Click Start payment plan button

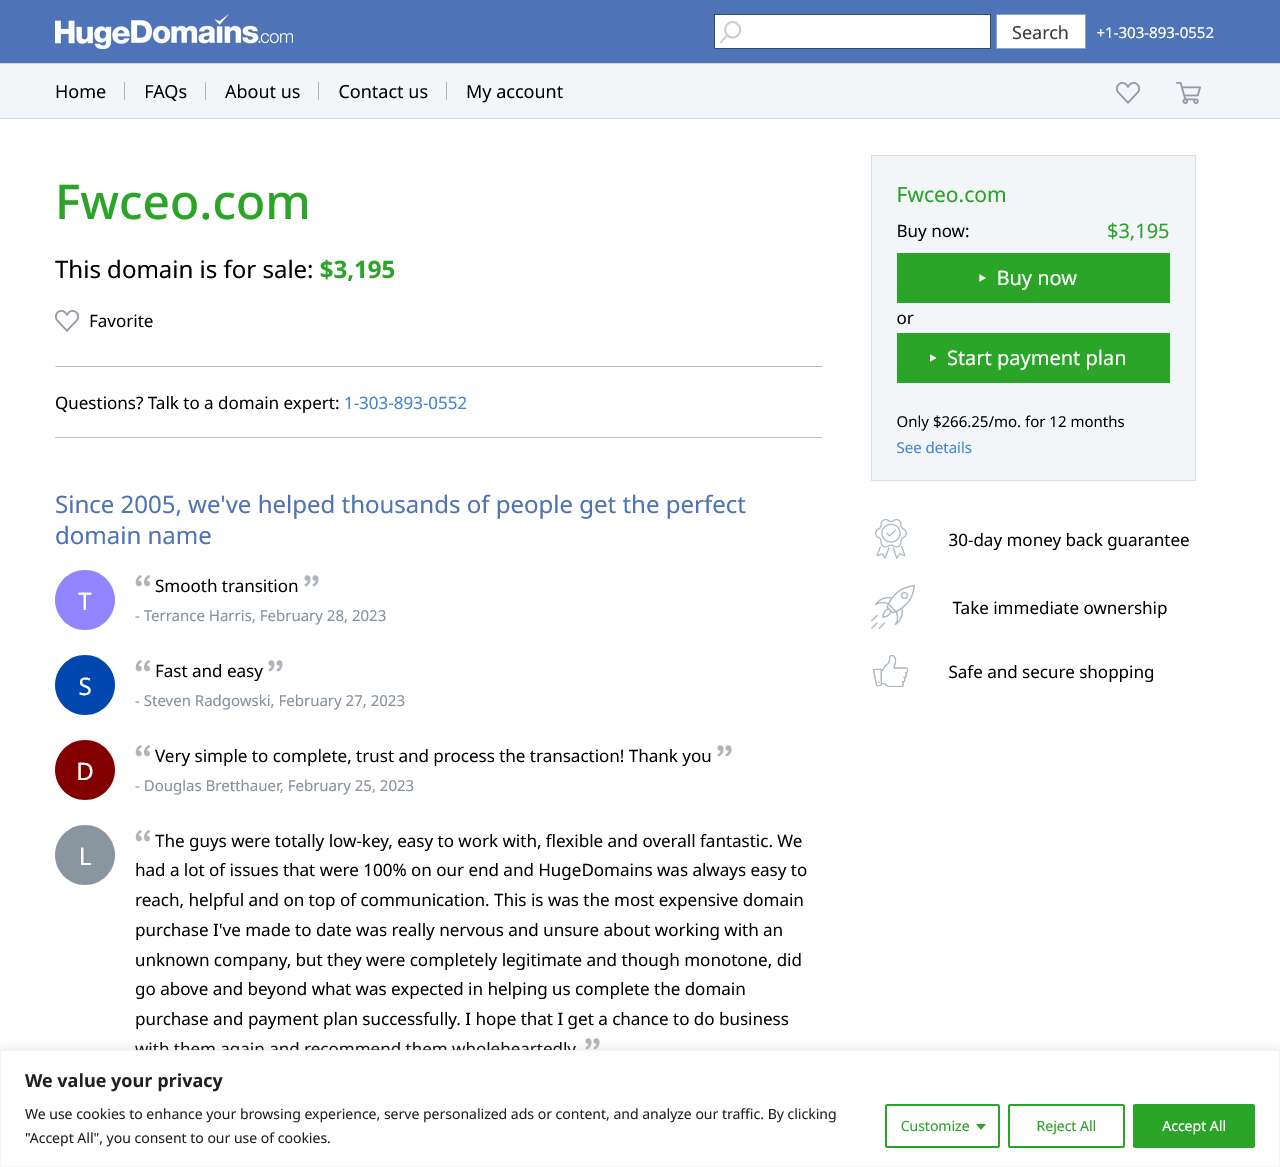click(1033, 358)
